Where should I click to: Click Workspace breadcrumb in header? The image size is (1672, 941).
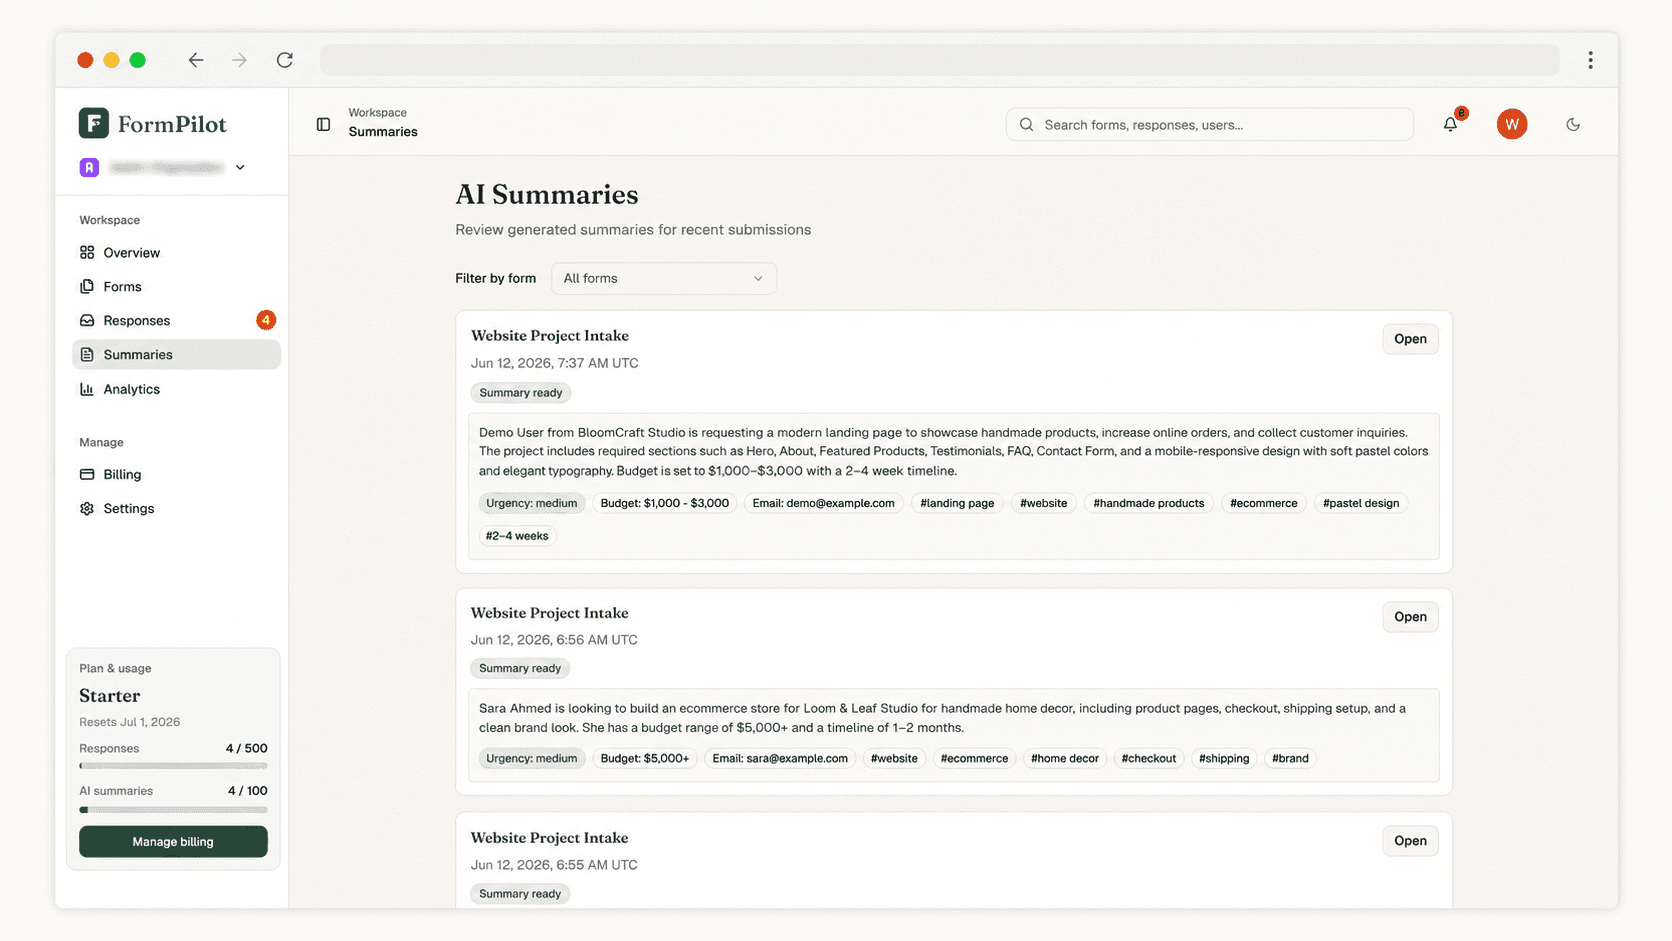pyautogui.click(x=377, y=113)
